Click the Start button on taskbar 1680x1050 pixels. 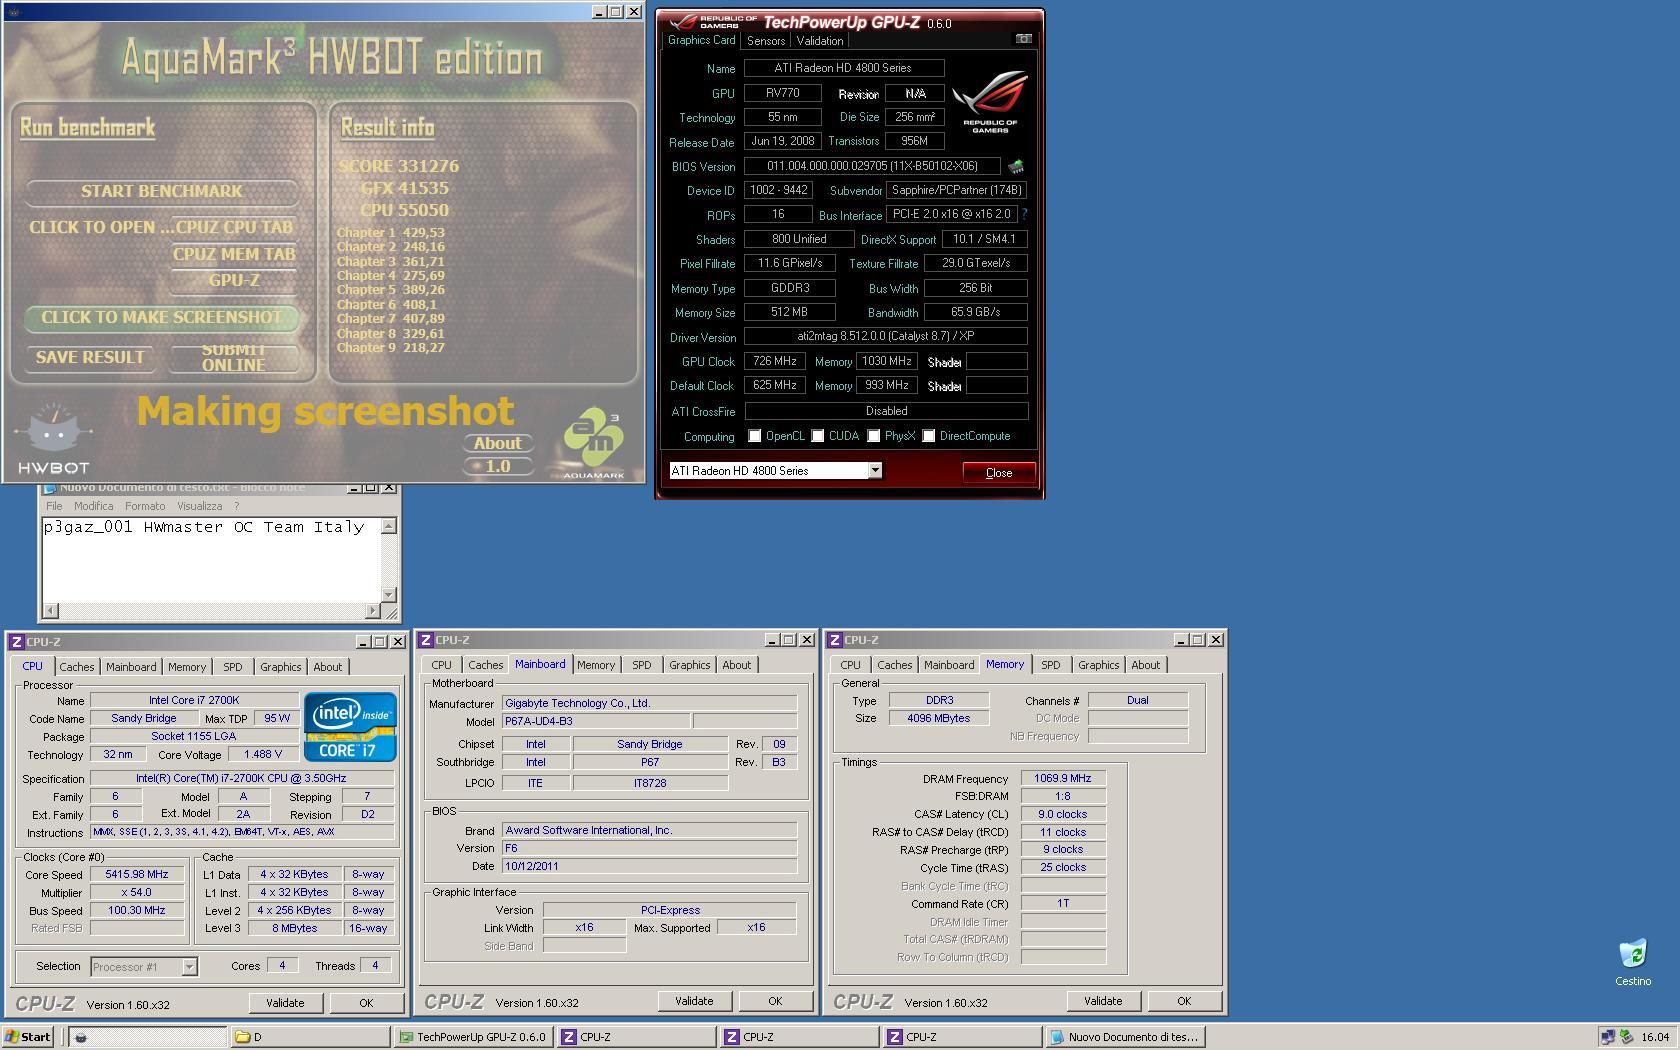click(28, 1037)
